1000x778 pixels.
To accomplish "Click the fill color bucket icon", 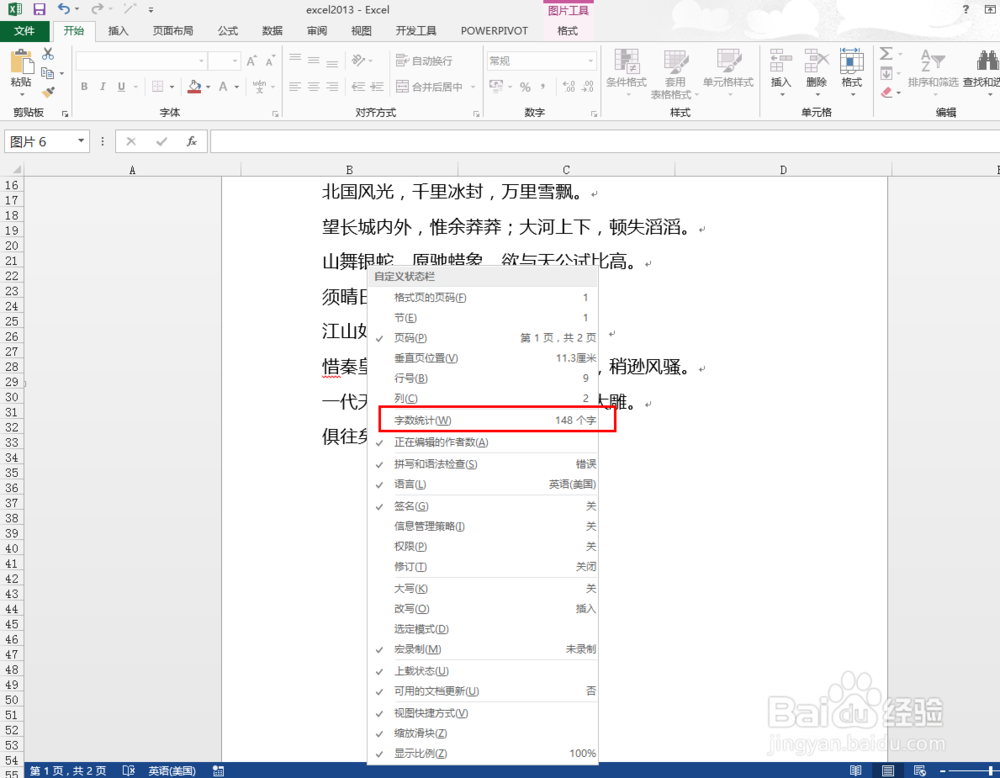I will [195, 86].
